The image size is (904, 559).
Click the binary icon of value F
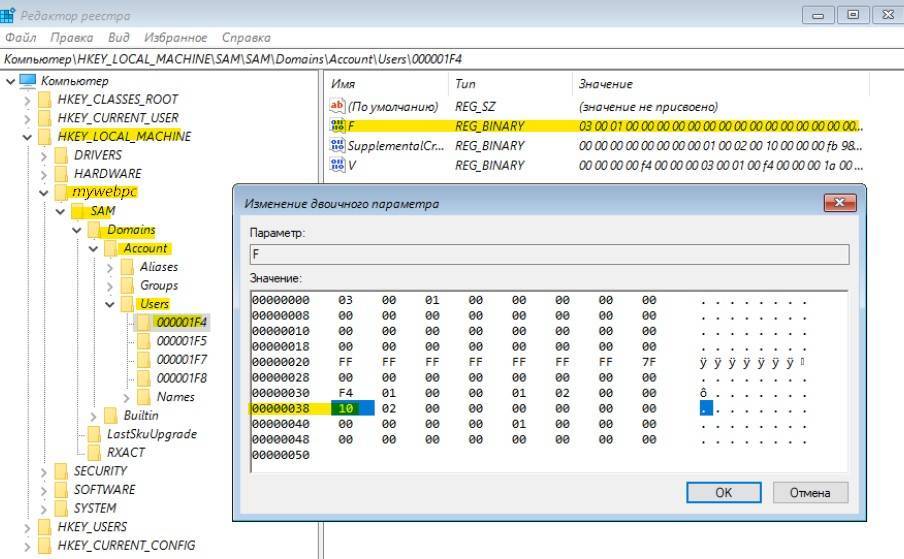[337, 126]
